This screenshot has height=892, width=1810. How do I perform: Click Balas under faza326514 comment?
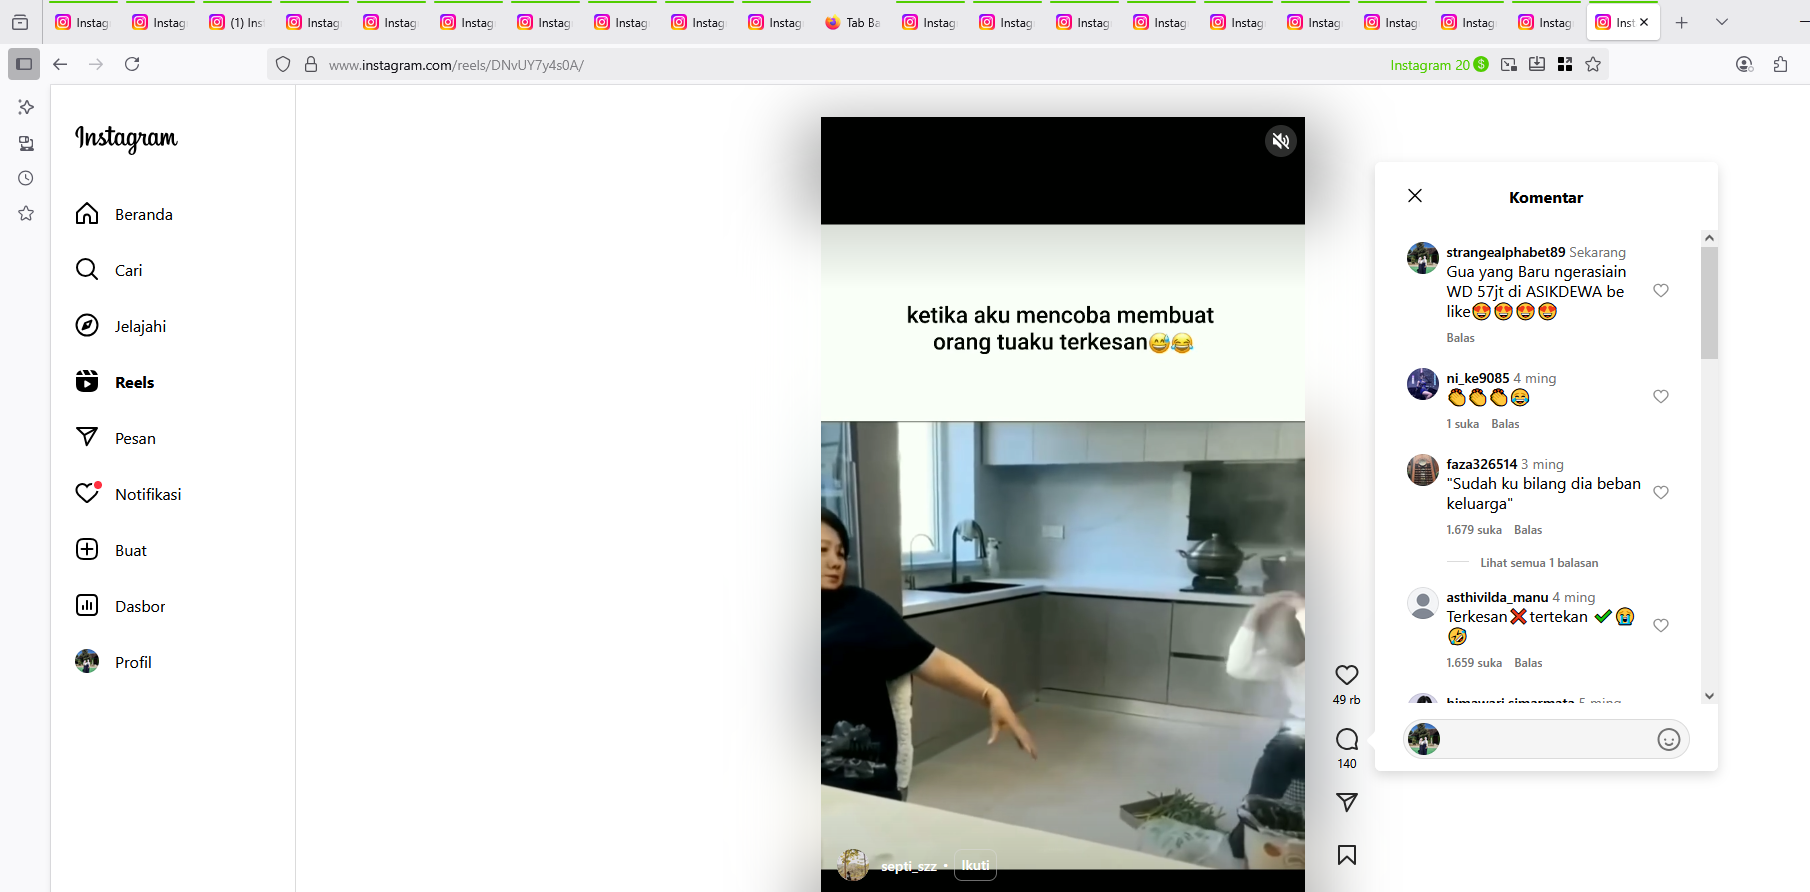(1528, 530)
